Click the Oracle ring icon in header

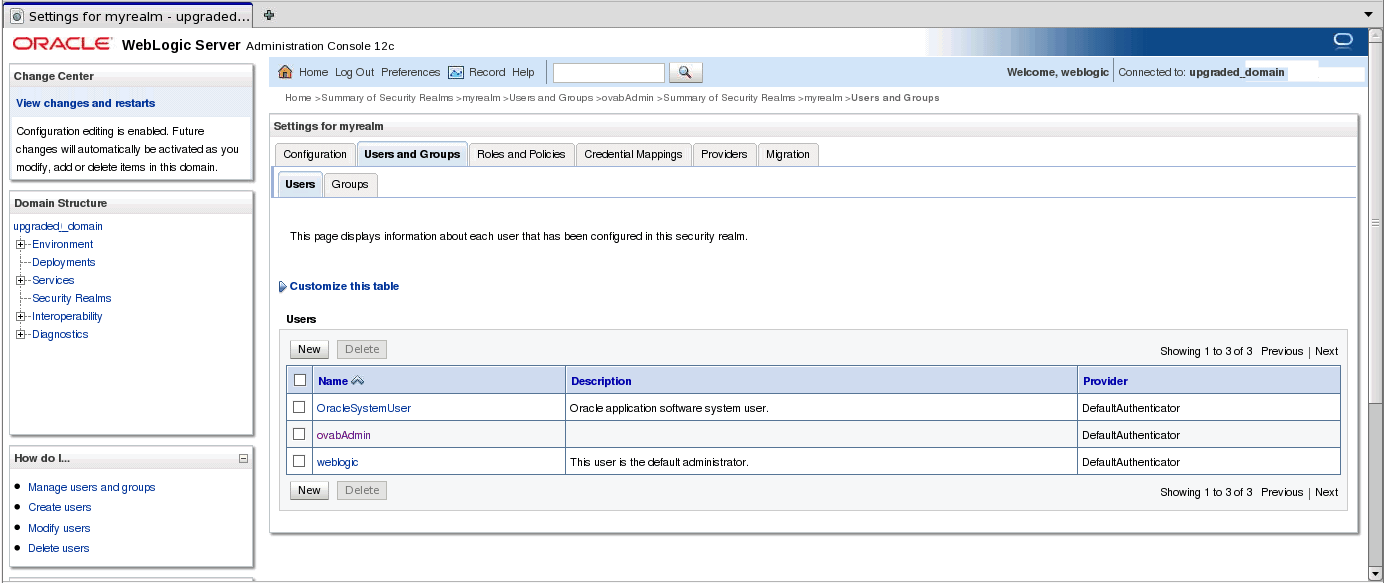[x=1343, y=41]
